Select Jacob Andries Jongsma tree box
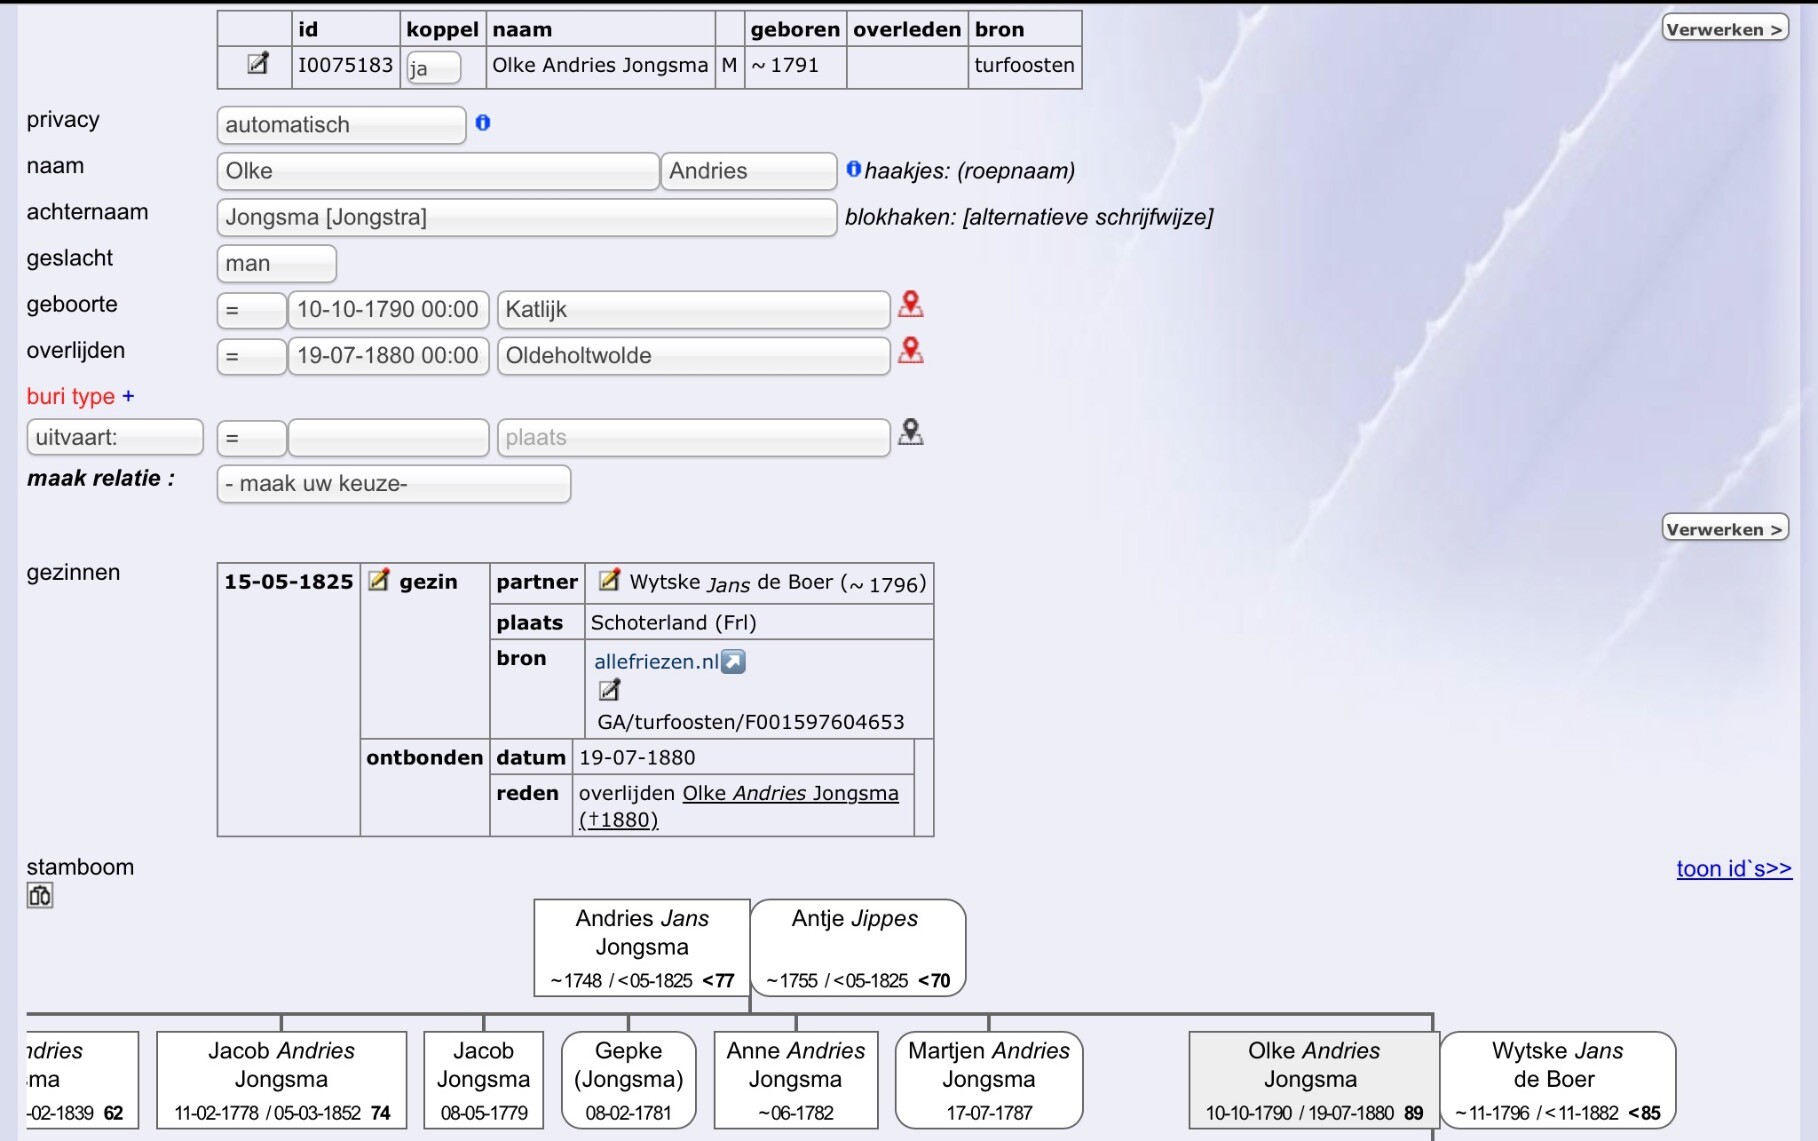The image size is (1818, 1141). pyautogui.click(x=282, y=1080)
